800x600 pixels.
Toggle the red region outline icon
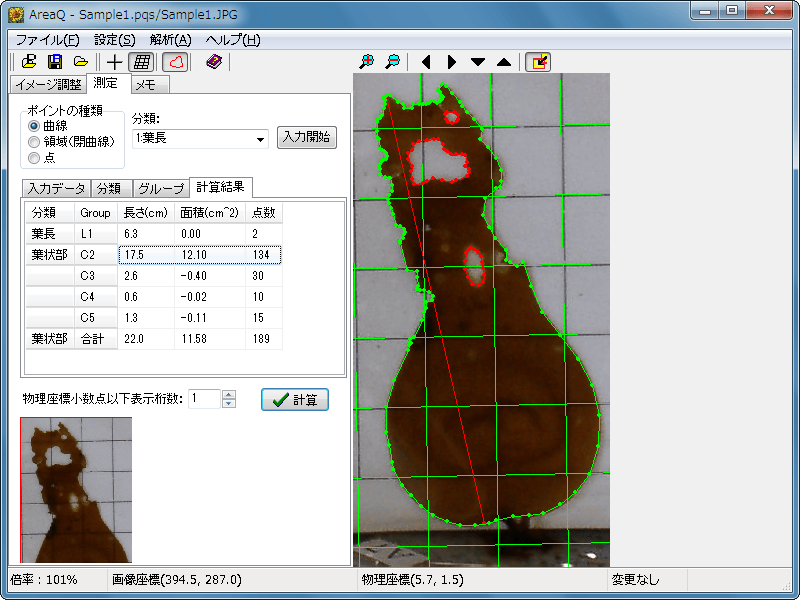click(175, 62)
